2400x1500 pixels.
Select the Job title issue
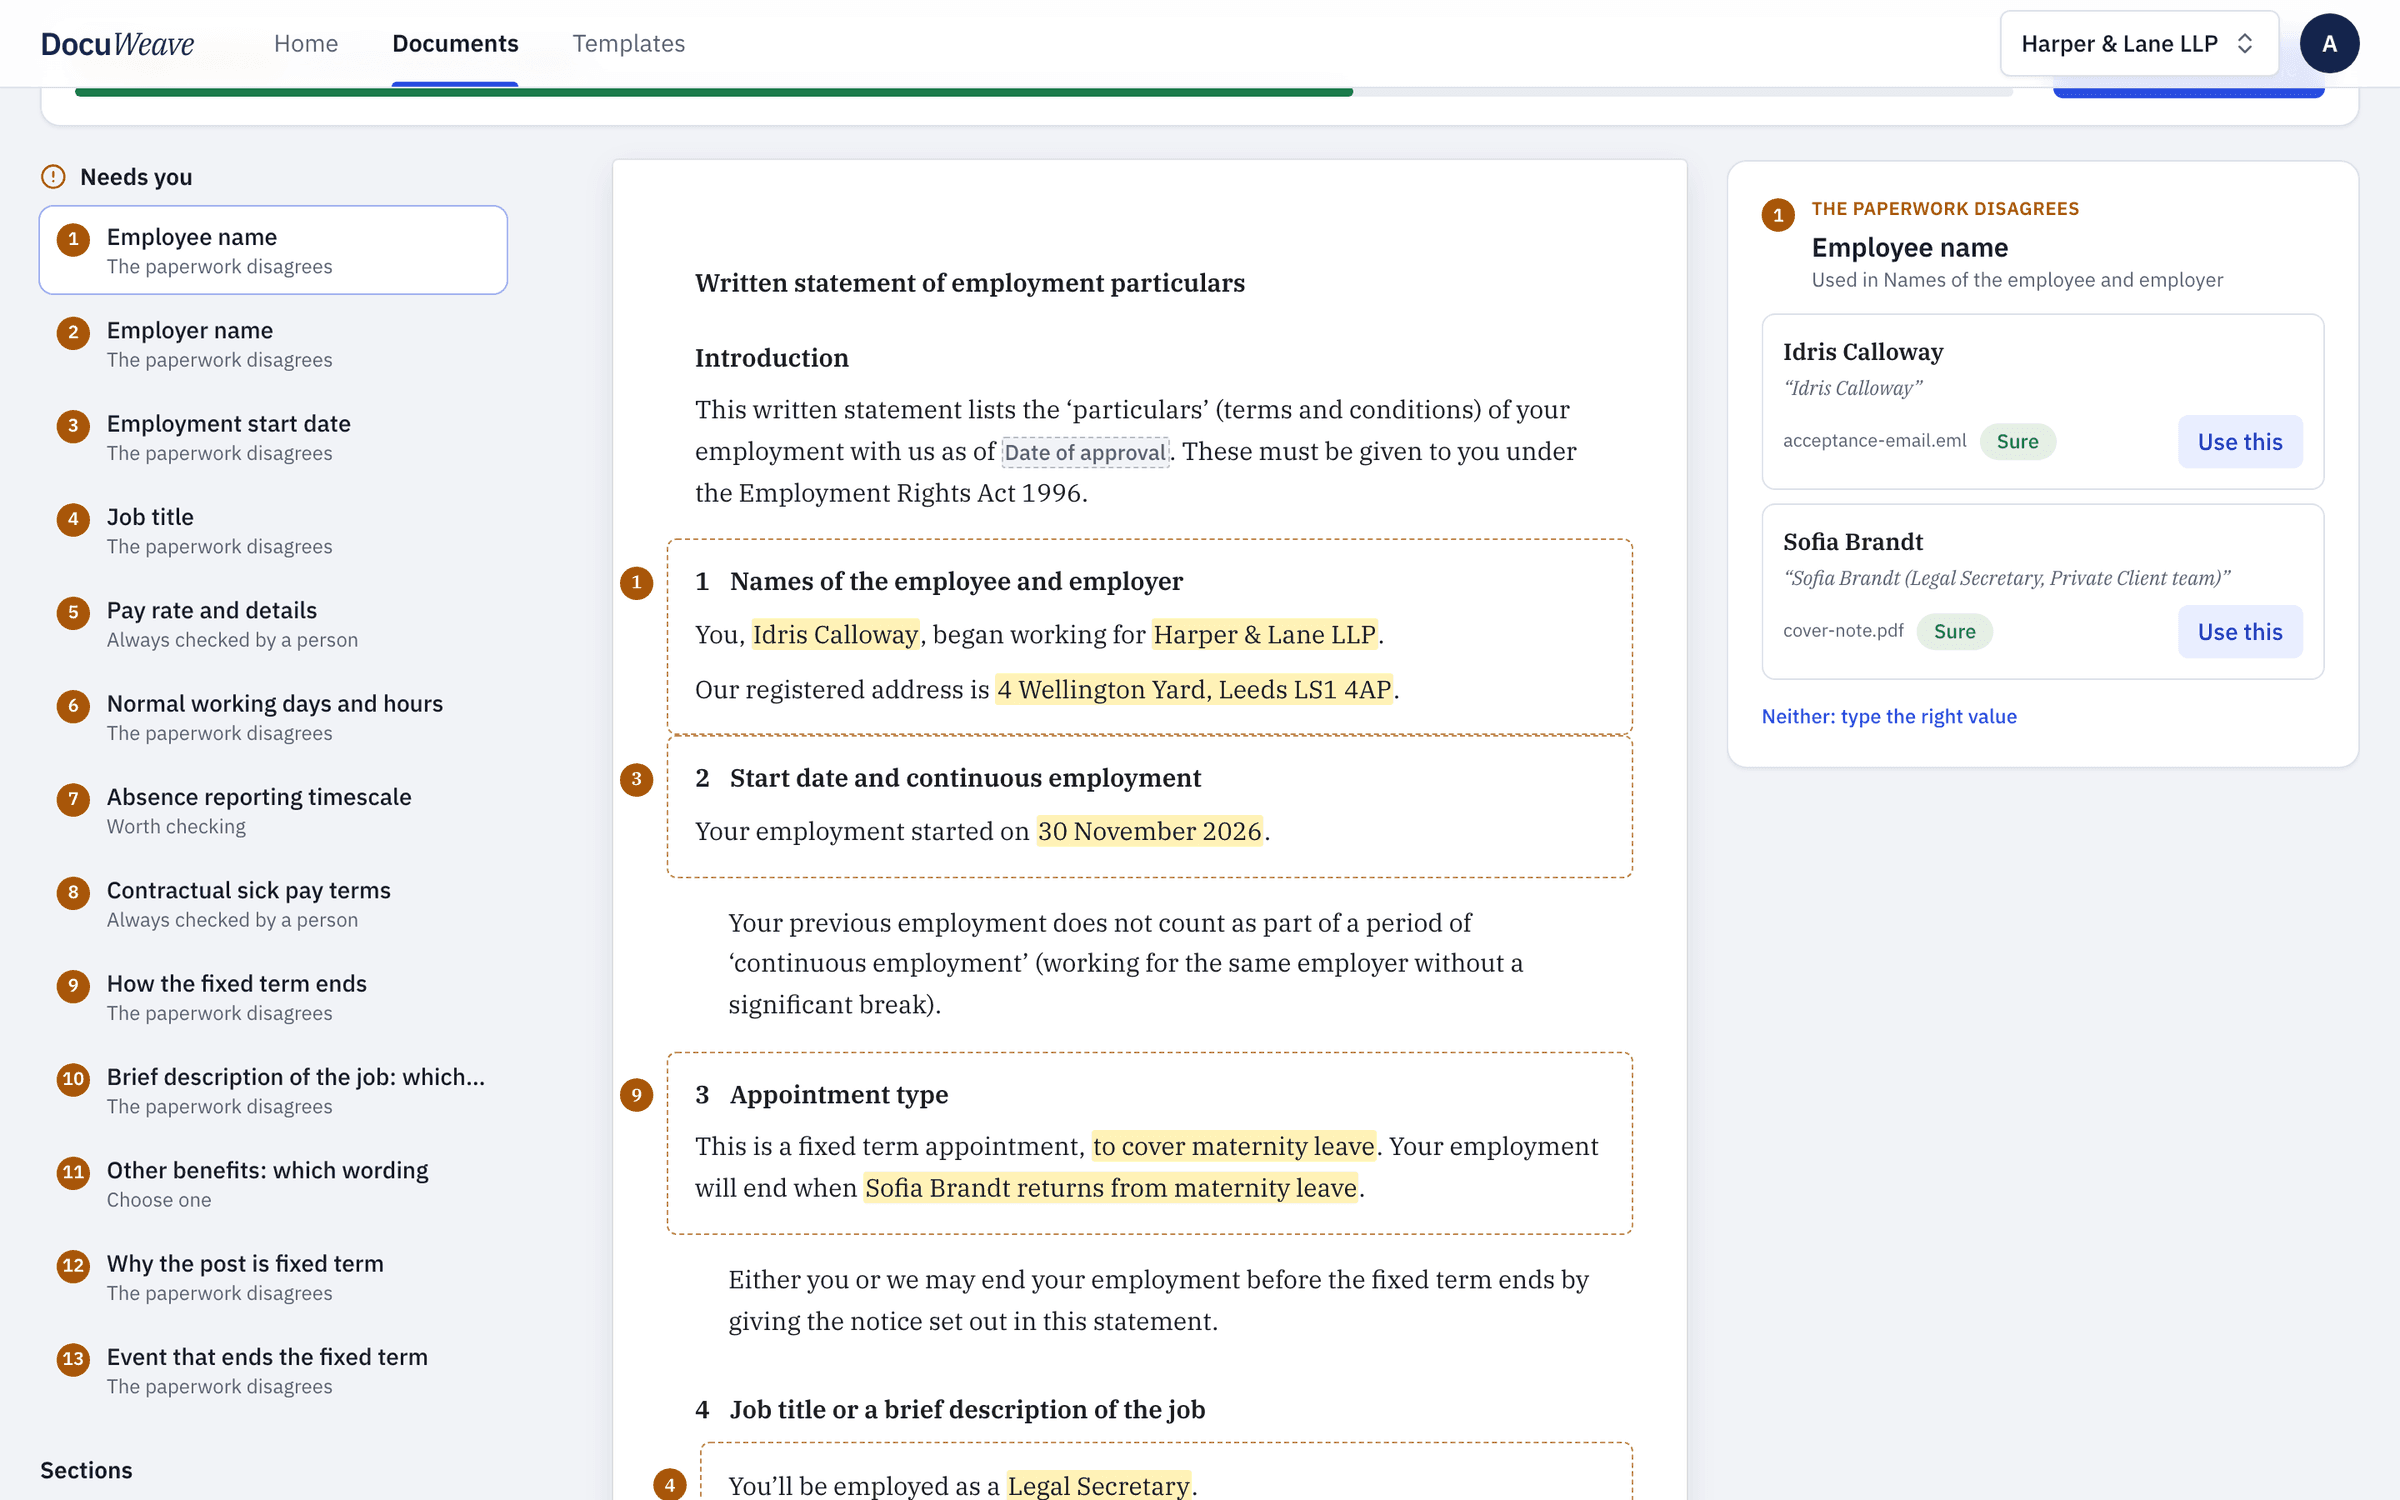[273, 530]
